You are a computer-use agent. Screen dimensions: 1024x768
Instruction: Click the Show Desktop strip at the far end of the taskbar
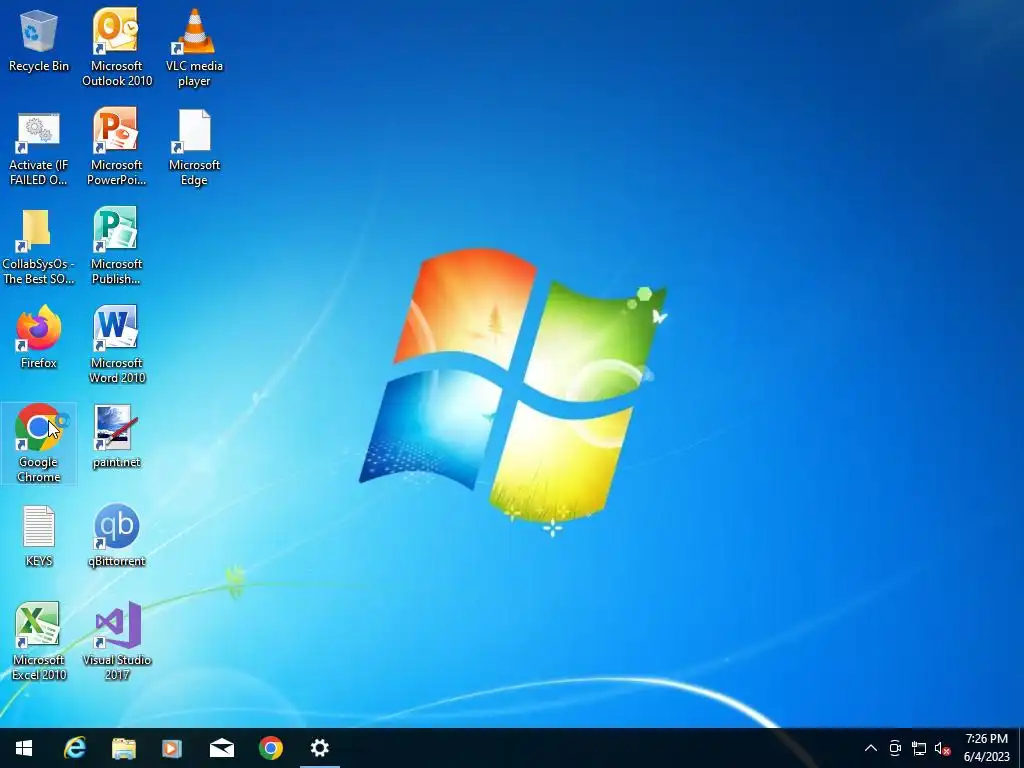[1021, 748]
